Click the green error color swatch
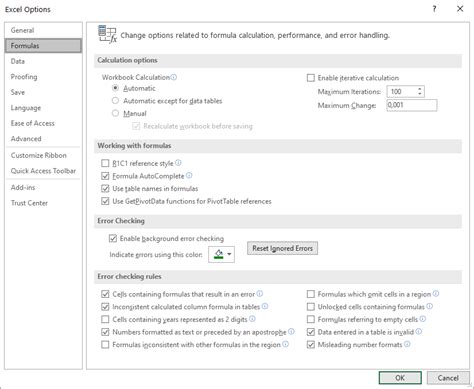Screen dimensions: 474x389 tap(219, 254)
